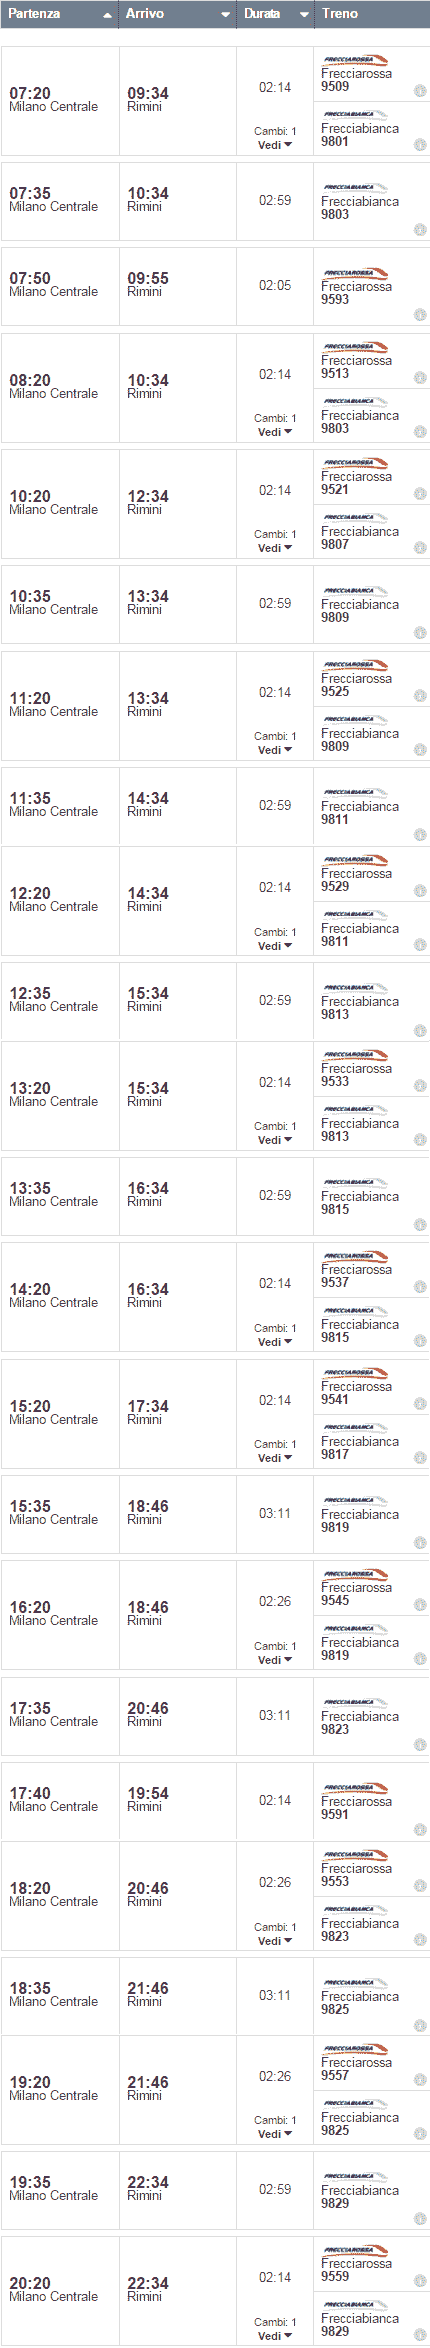430x2348 pixels.
Task: Open info icon next to Frecciarossa 9591
Action: click(420, 1829)
